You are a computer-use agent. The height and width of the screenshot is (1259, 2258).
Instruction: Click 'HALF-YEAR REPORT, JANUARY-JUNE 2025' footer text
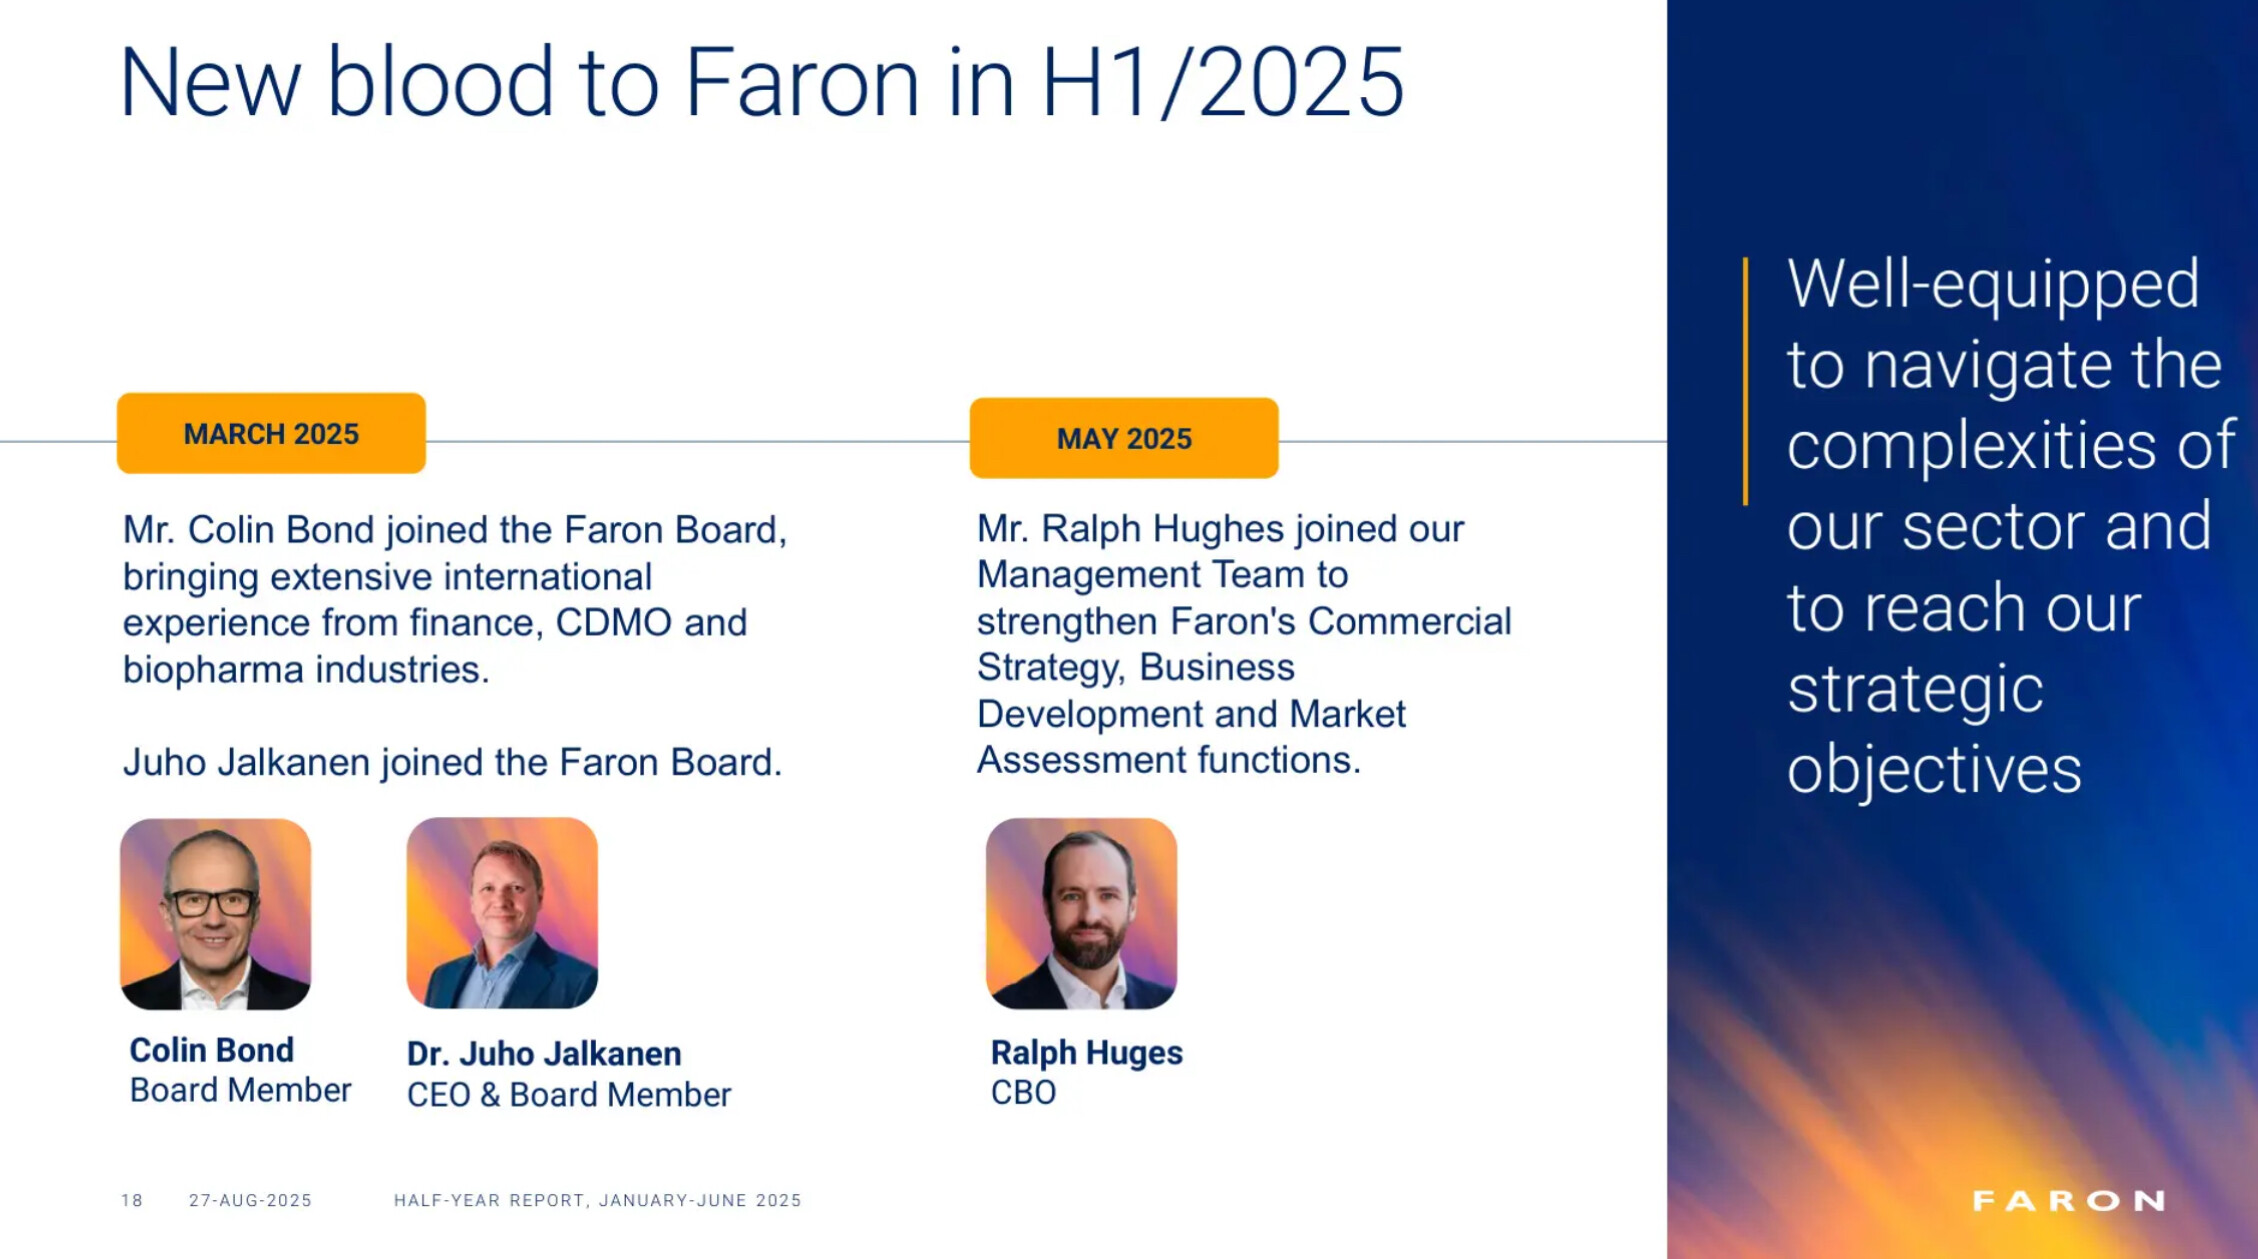point(597,1200)
